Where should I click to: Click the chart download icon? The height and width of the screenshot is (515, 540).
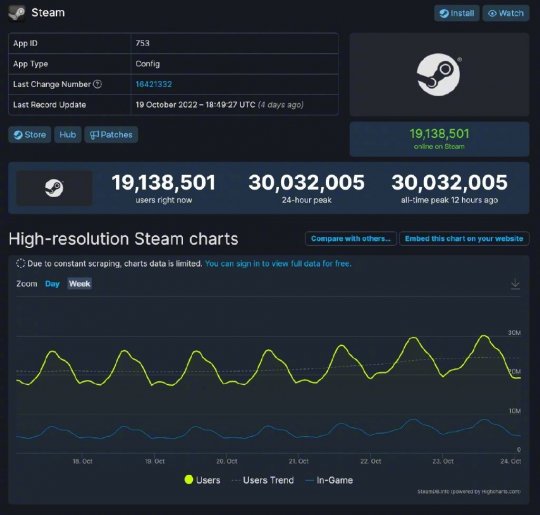click(x=515, y=284)
